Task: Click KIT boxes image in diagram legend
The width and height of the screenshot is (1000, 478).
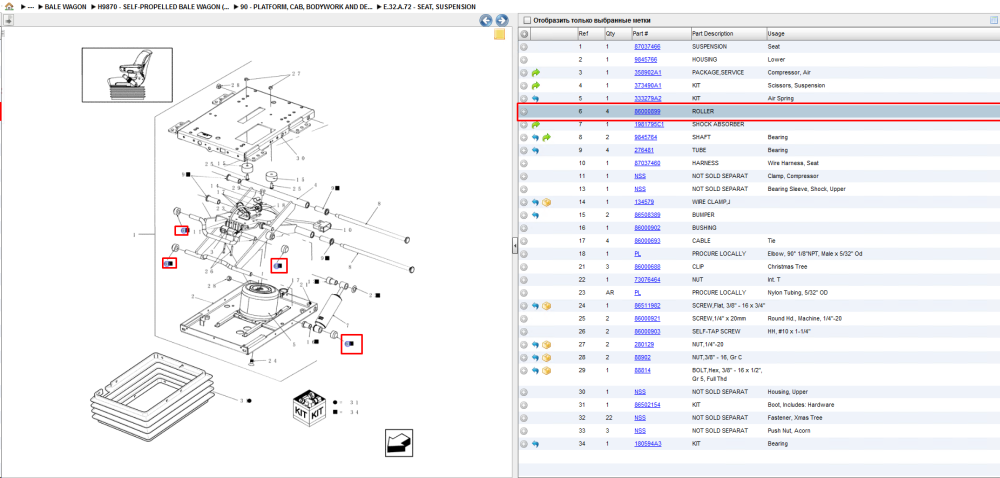Action: click(309, 407)
